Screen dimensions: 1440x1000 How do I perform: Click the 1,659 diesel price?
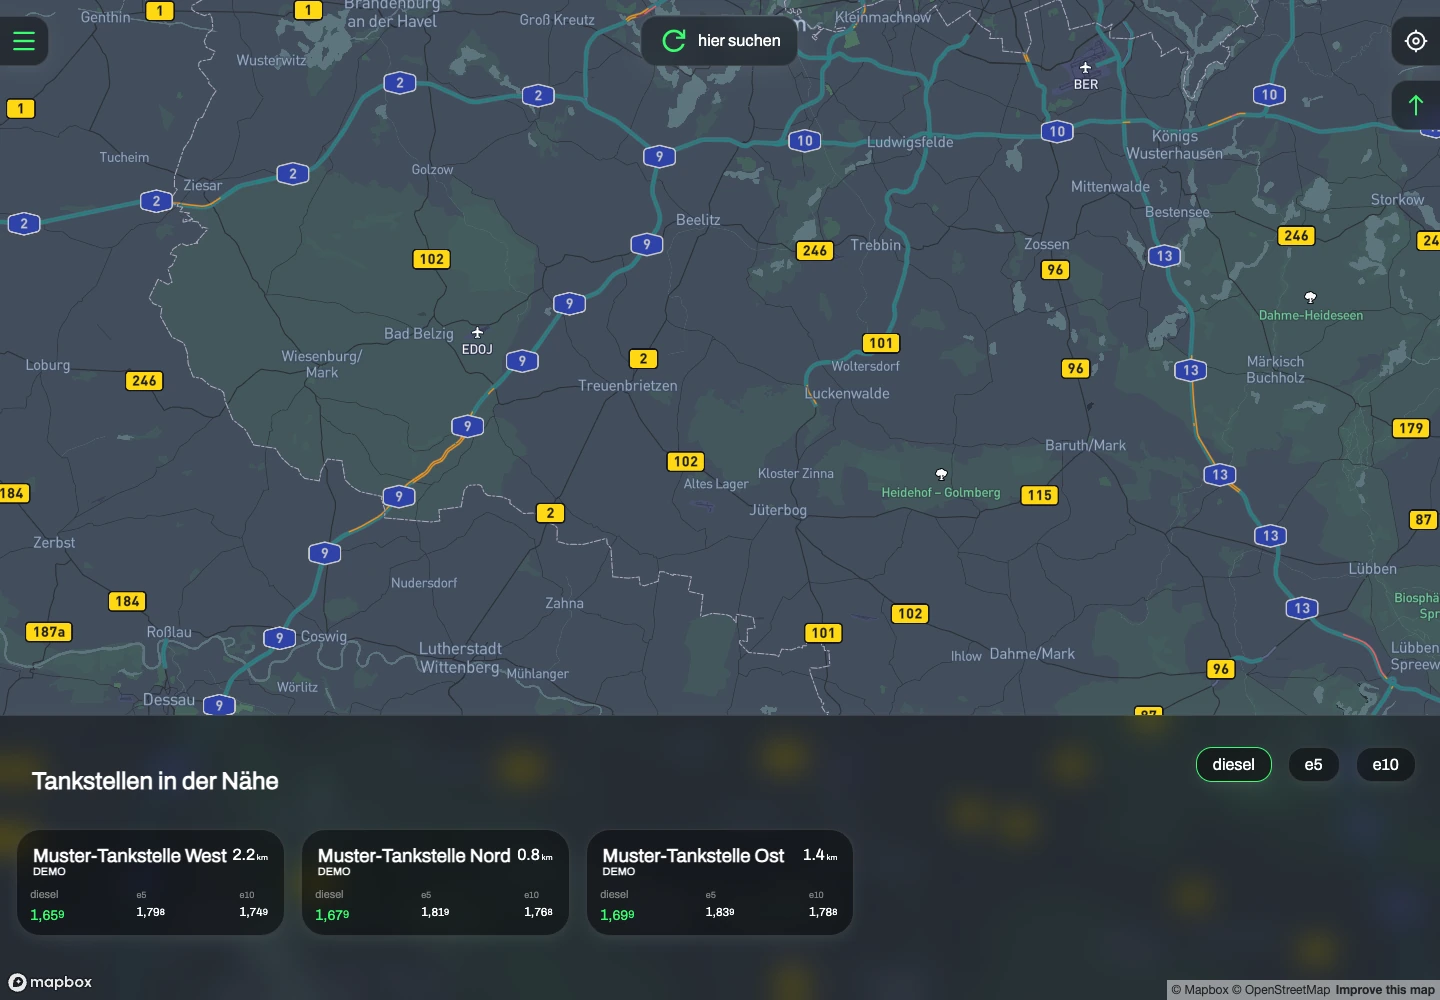47,915
